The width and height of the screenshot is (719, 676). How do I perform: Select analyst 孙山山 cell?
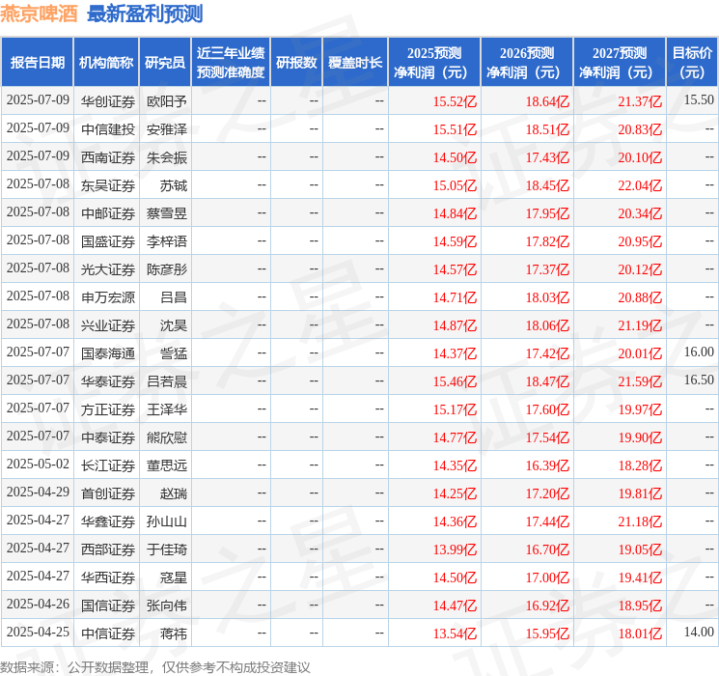pos(166,521)
